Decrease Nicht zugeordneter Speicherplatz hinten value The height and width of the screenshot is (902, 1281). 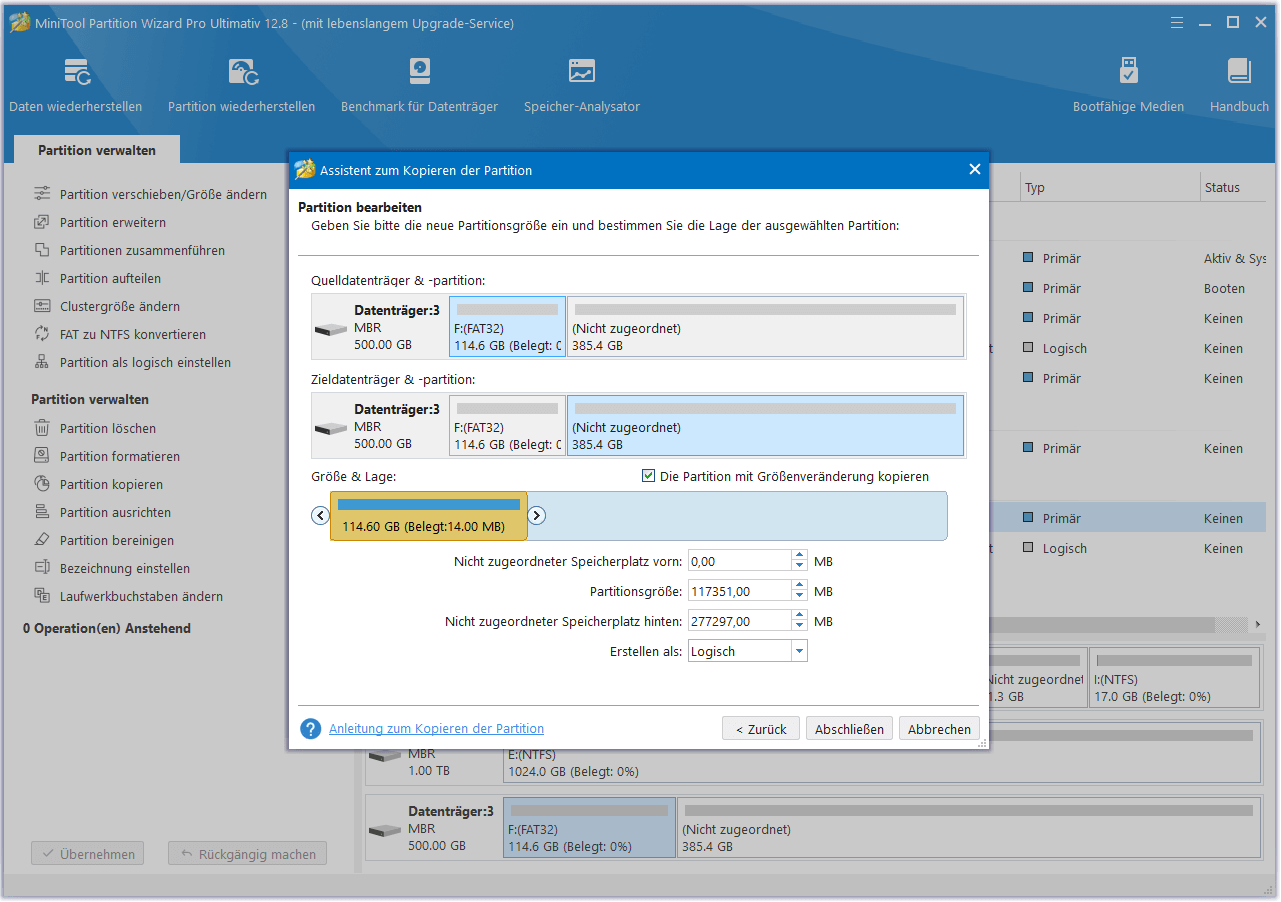pos(799,626)
